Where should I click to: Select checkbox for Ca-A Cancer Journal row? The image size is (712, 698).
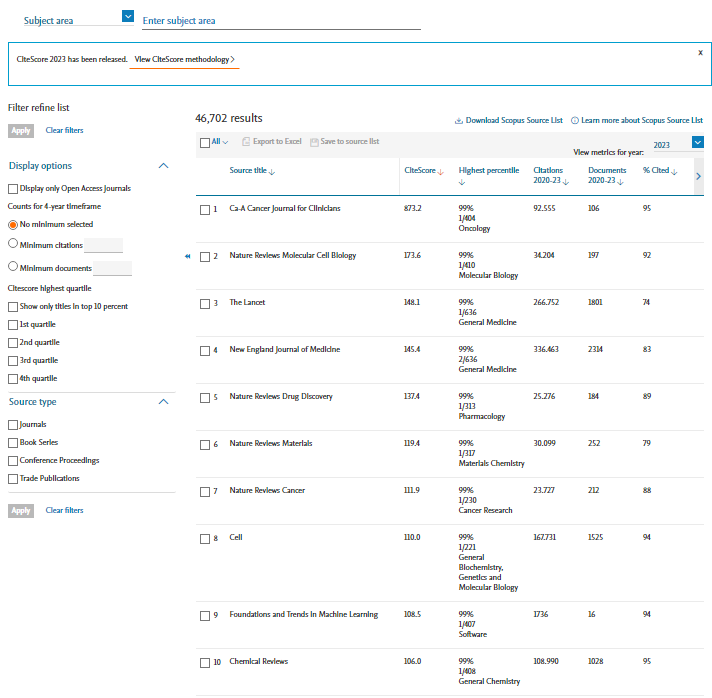205,210
